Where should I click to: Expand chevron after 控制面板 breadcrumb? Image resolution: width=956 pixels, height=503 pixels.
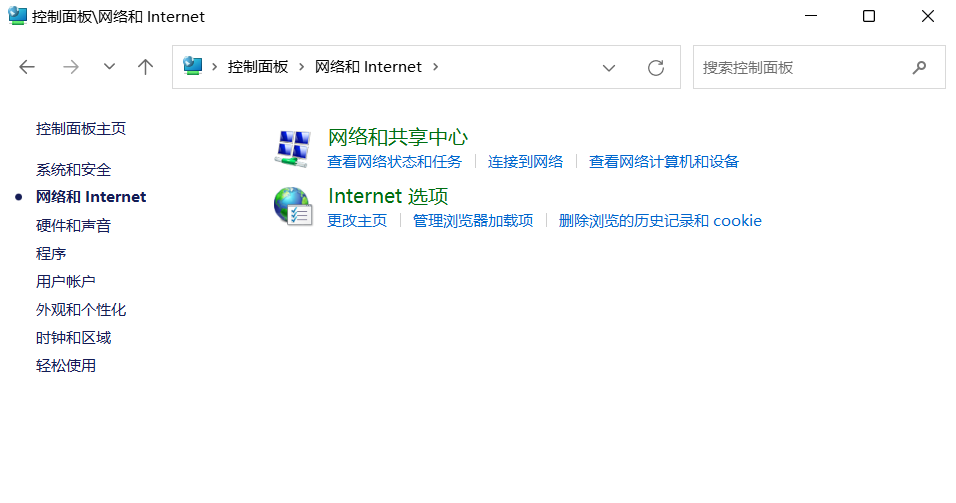(x=301, y=67)
